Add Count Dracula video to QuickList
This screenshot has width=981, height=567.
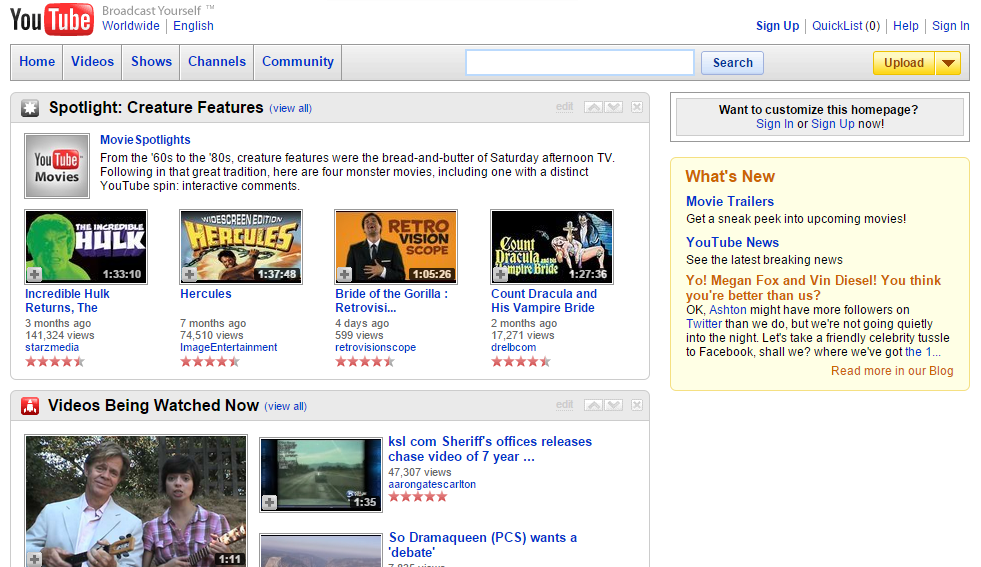click(501, 274)
